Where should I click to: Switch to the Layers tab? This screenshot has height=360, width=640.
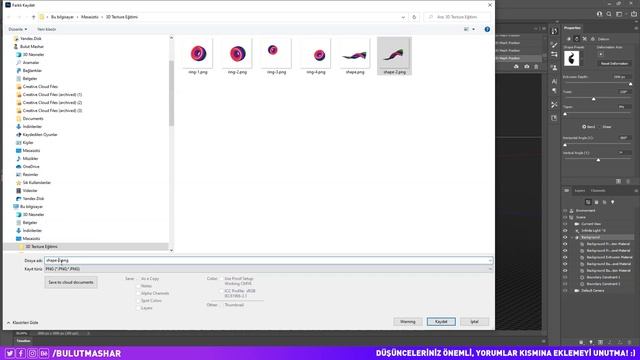tap(580, 191)
